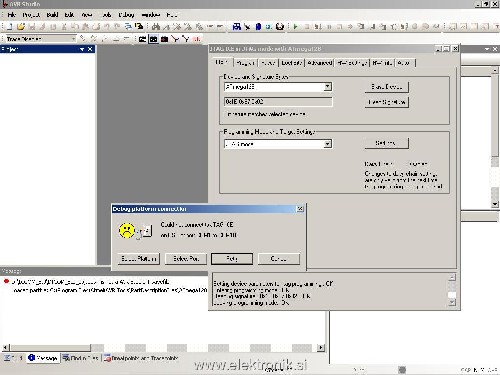Click the highlighted memory-window toolbar icon

pos(153,39)
